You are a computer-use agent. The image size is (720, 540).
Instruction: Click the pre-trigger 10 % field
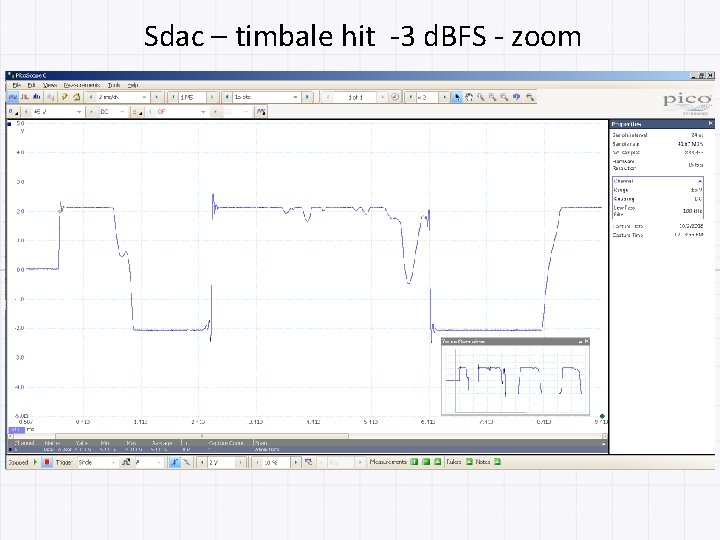pos(276,462)
